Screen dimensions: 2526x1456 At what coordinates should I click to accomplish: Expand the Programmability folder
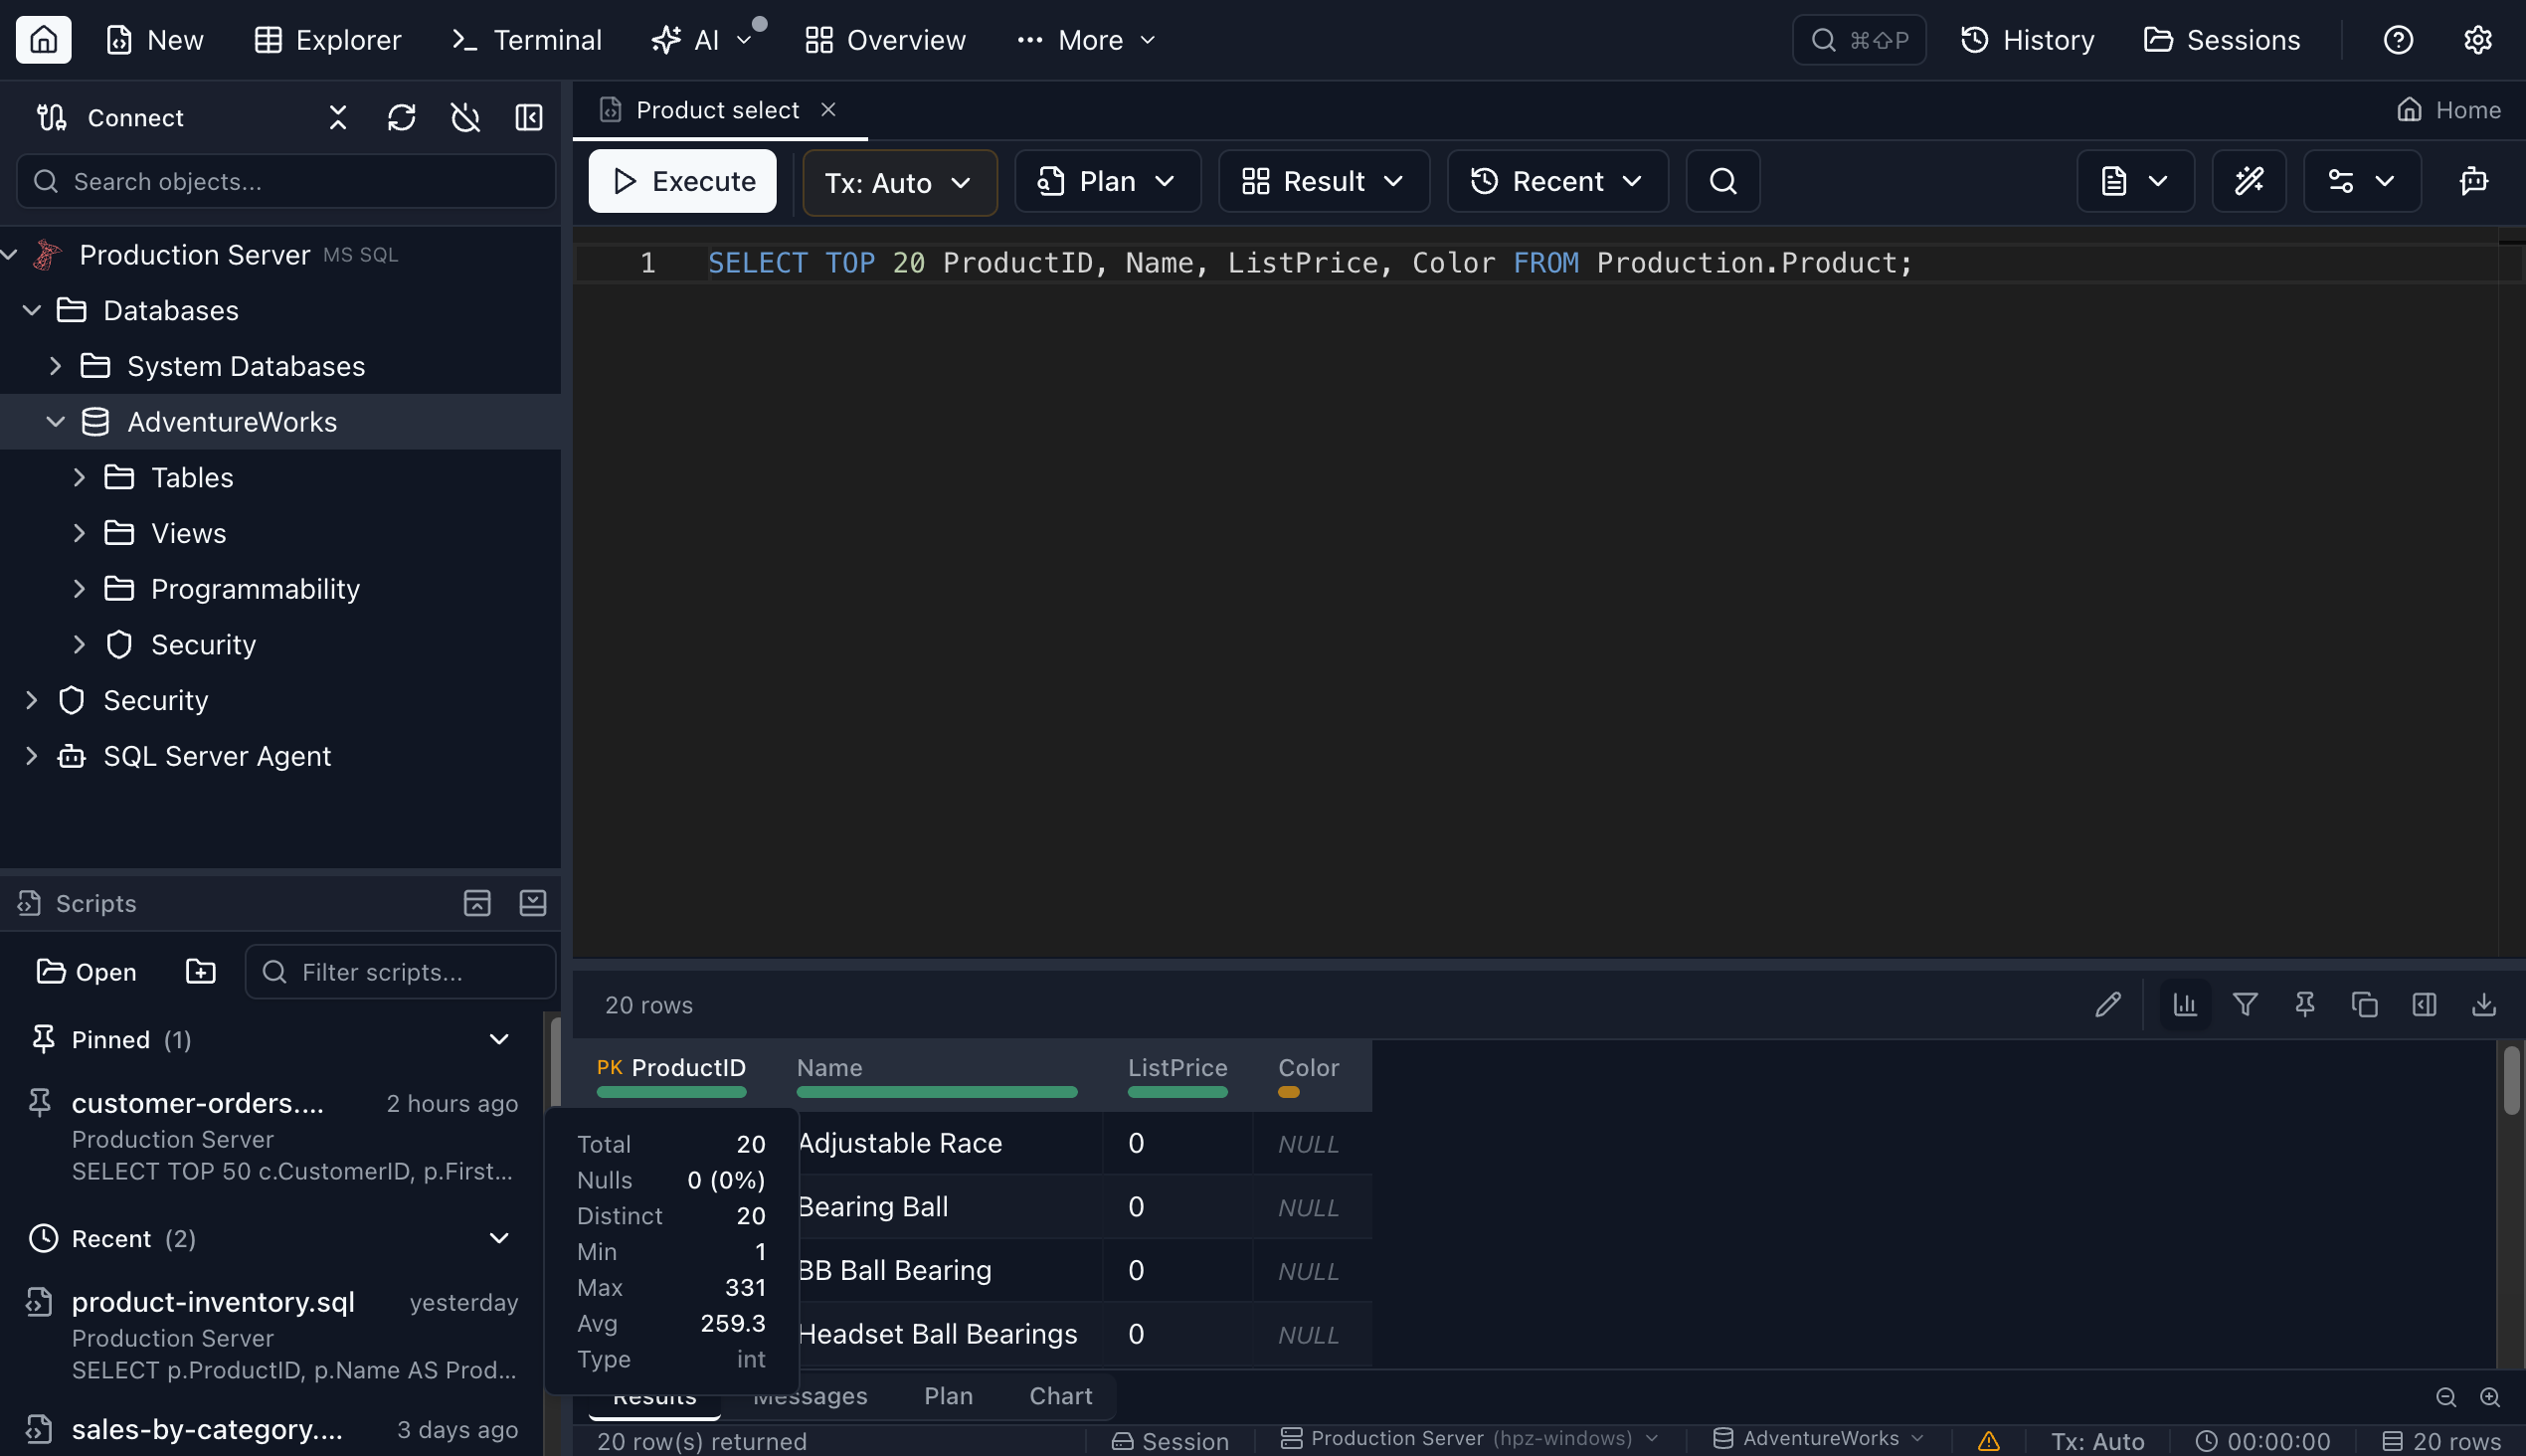click(x=80, y=589)
